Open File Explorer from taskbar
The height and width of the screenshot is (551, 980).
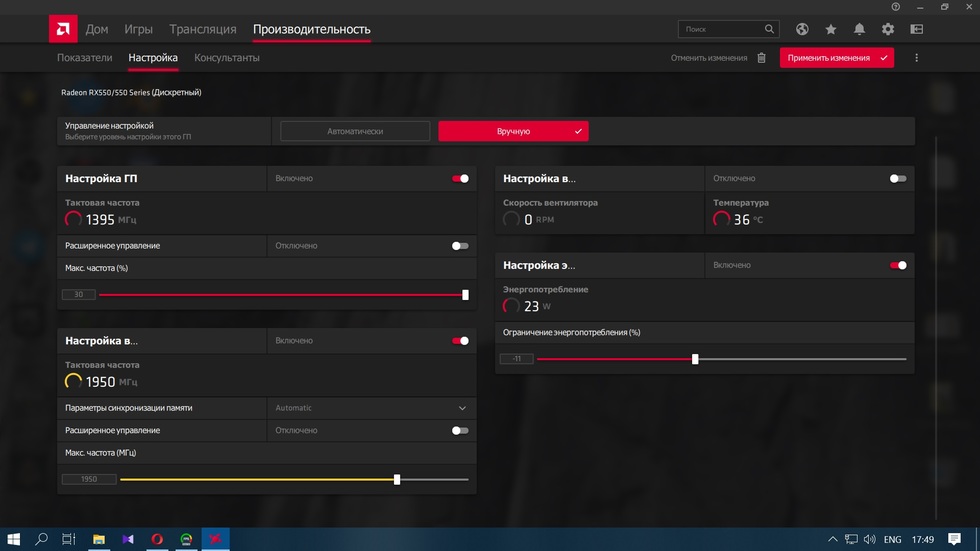coord(99,539)
